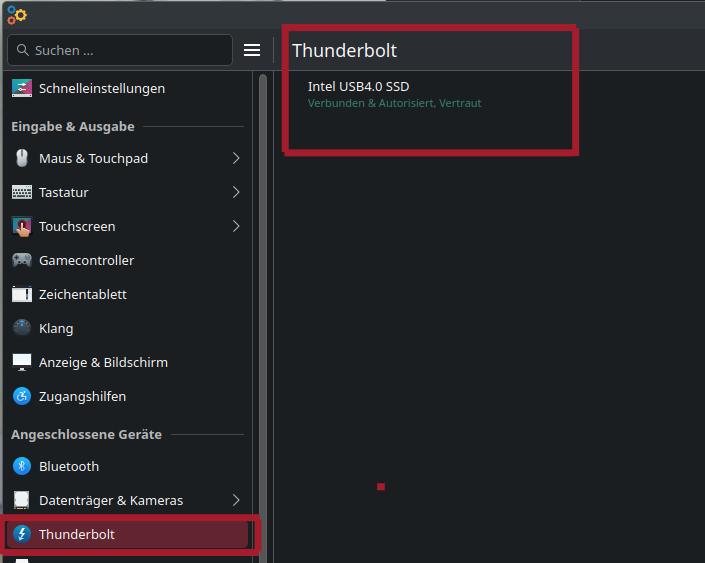Open the Zugangshilfen page
The height and width of the screenshot is (563, 705).
tap(128, 397)
